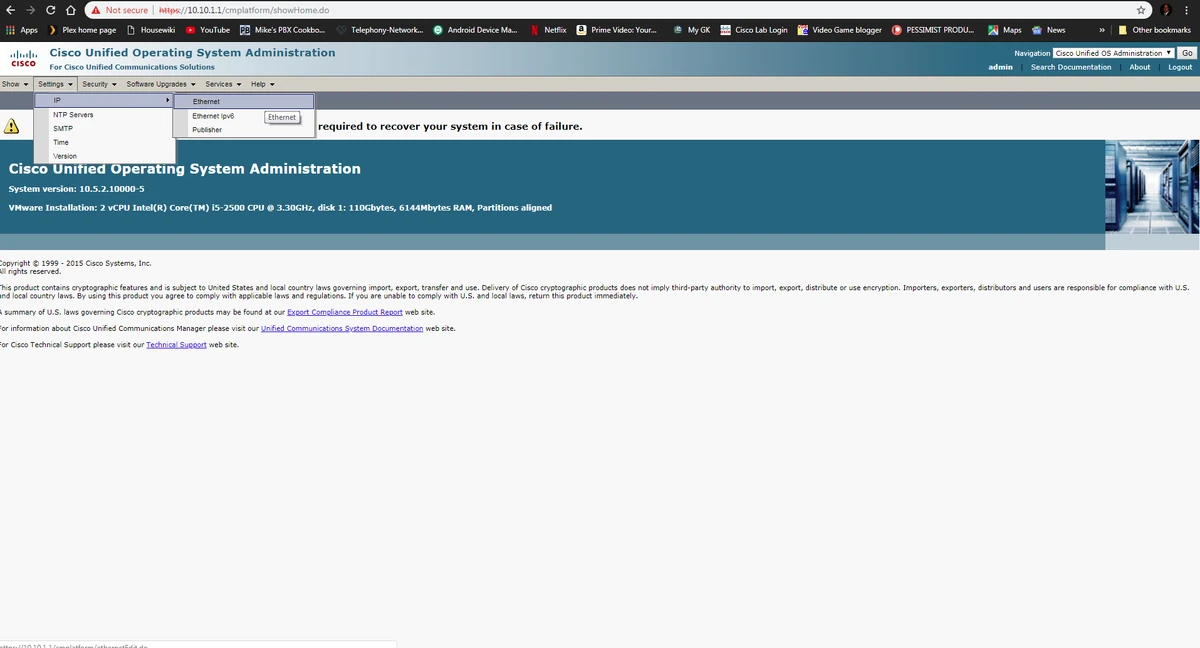The height and width of the screenshot is (648, 1200).
Task: Click the Technical Support link
Action: (x=176, y=344)
